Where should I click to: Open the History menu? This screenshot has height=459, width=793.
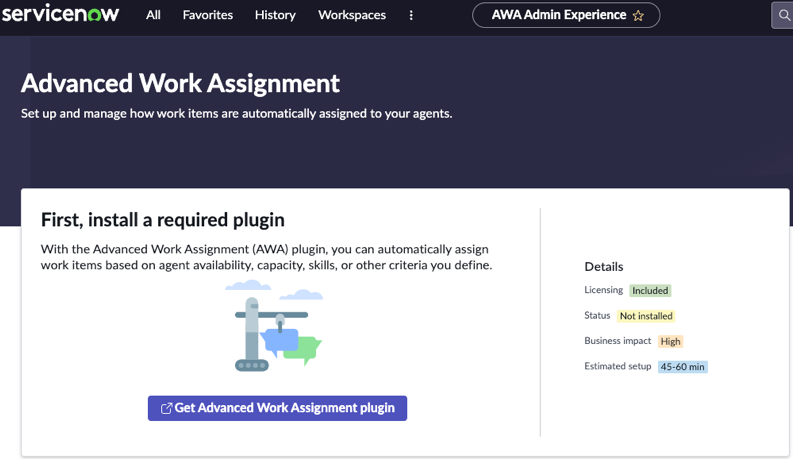(x=275, y=15)
